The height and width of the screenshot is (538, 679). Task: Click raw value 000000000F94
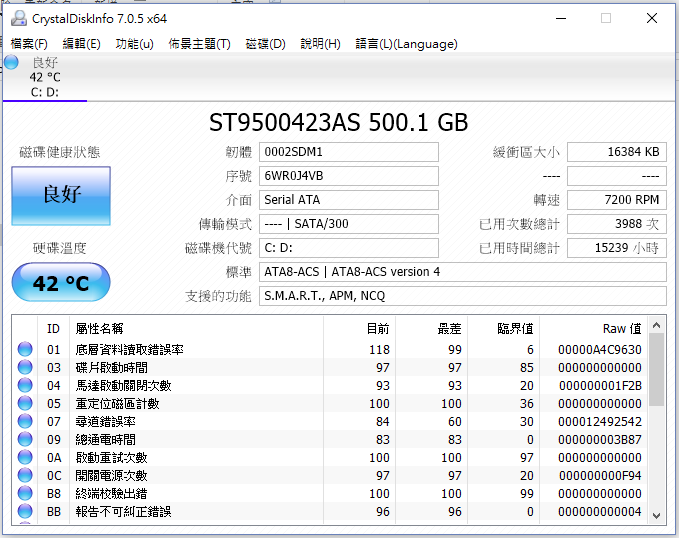point(600,476)
